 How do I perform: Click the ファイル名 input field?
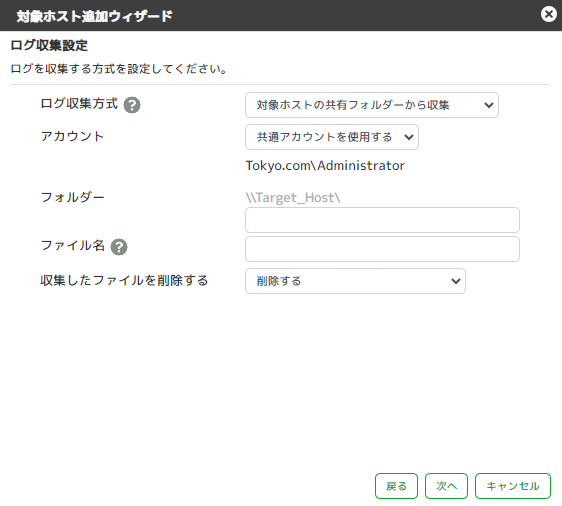382,249
